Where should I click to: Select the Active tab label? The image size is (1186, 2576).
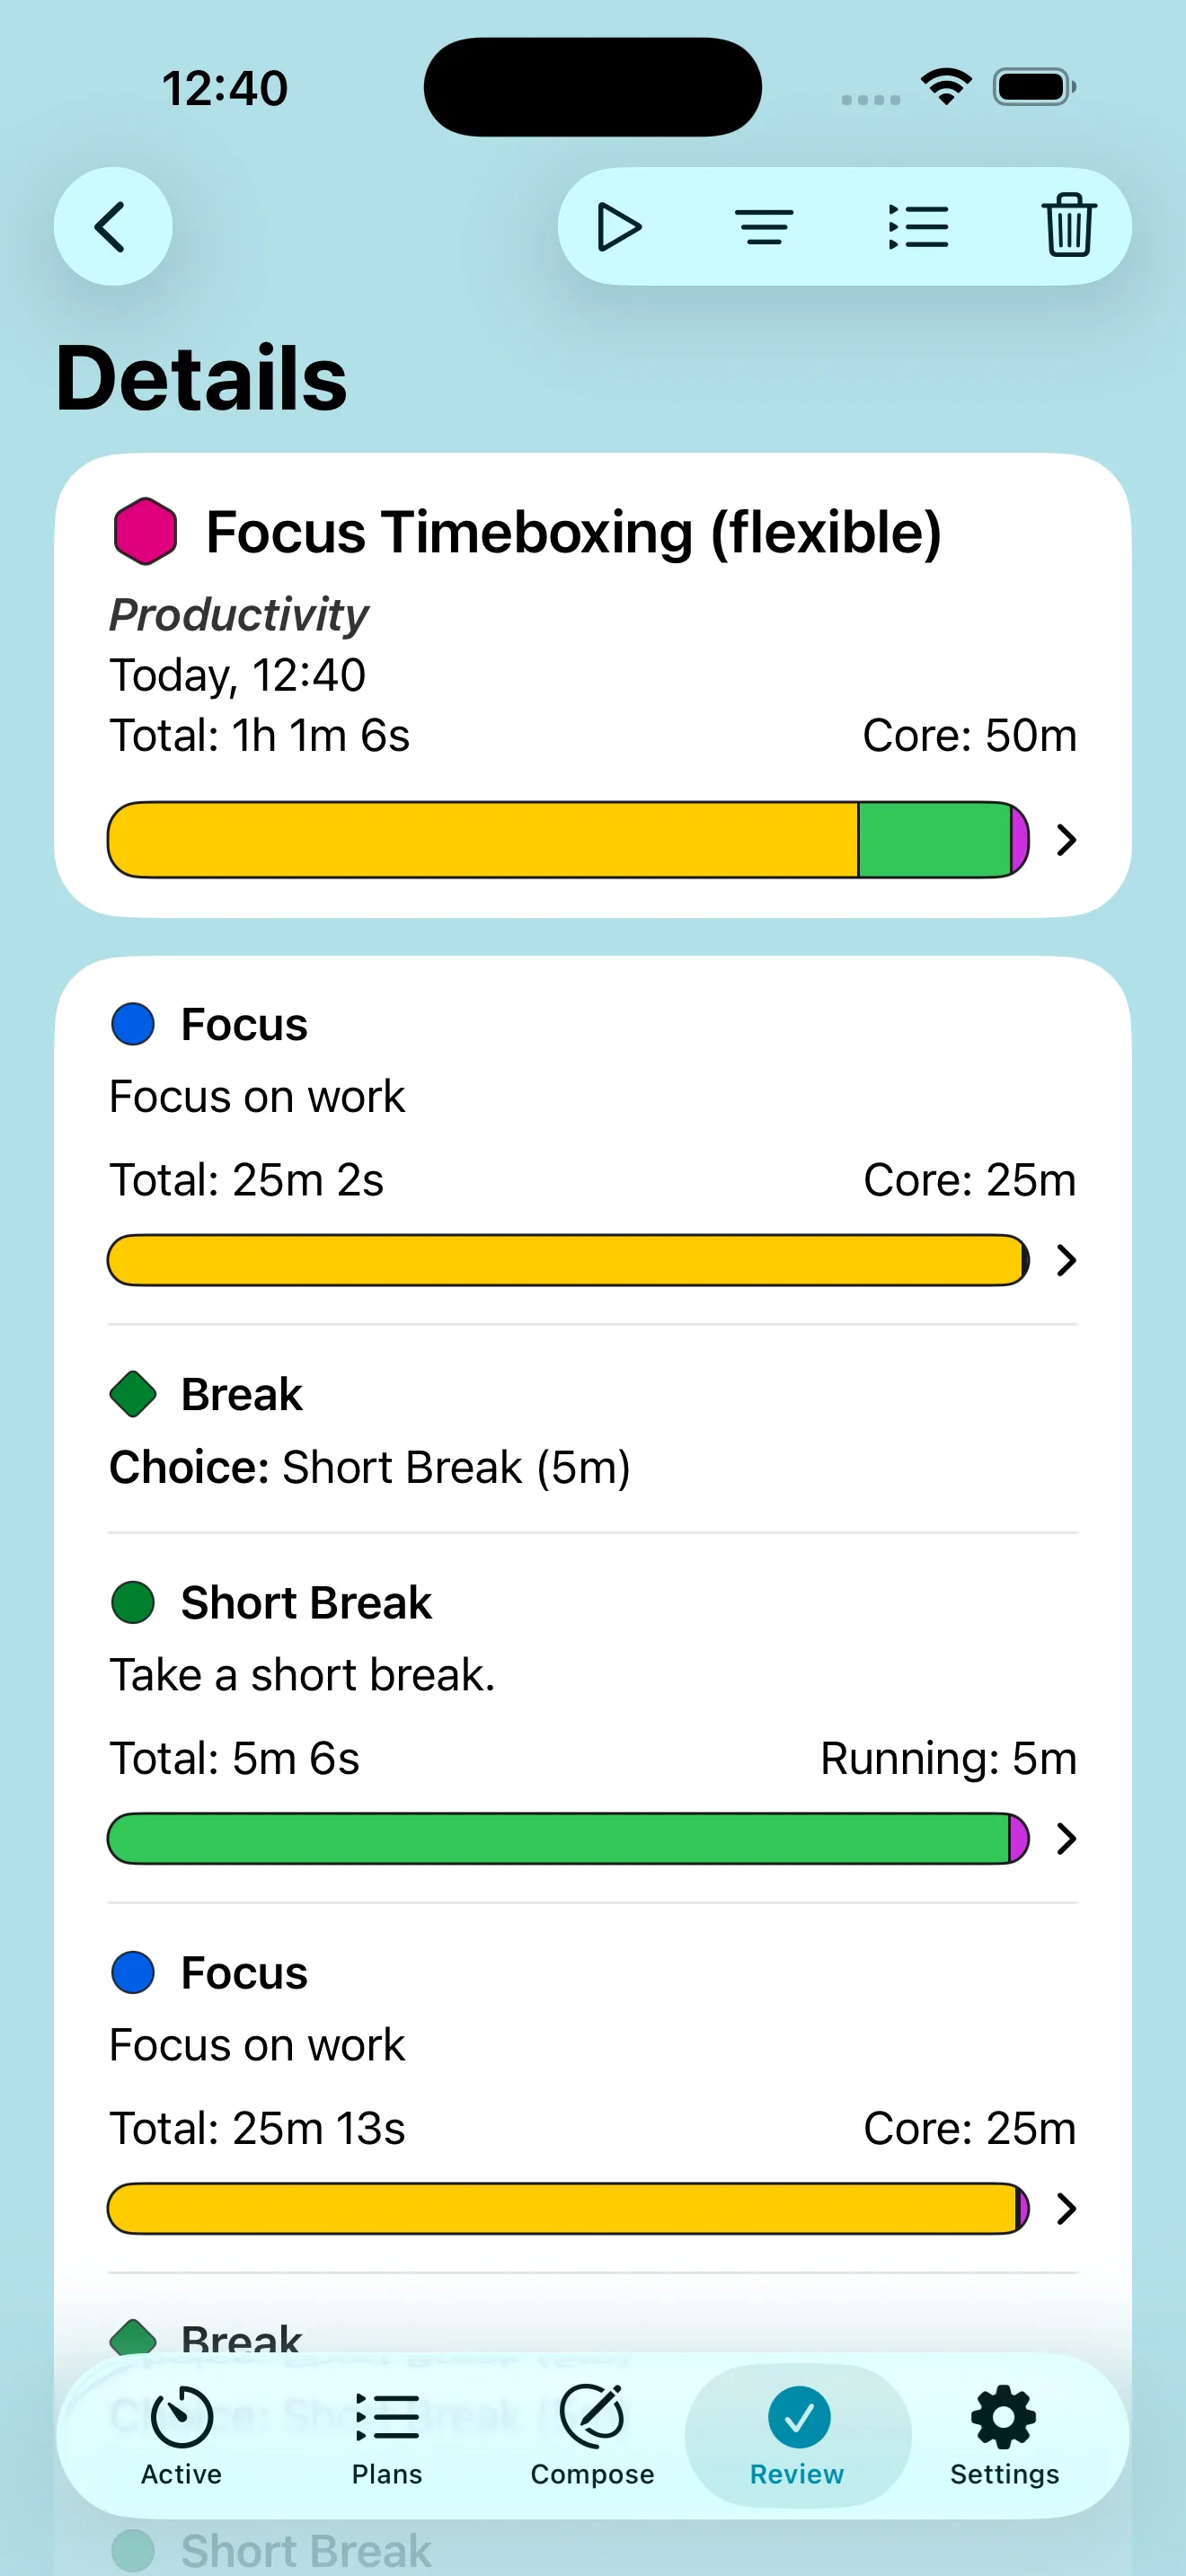180,2475
